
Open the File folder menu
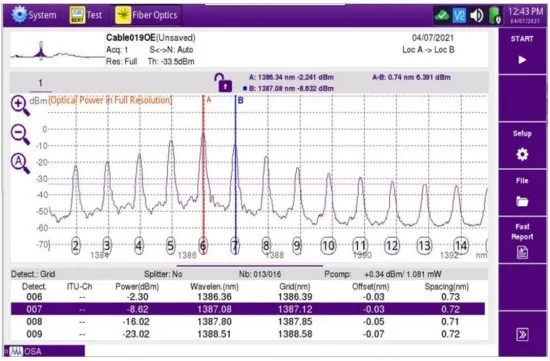pos(522,193)
